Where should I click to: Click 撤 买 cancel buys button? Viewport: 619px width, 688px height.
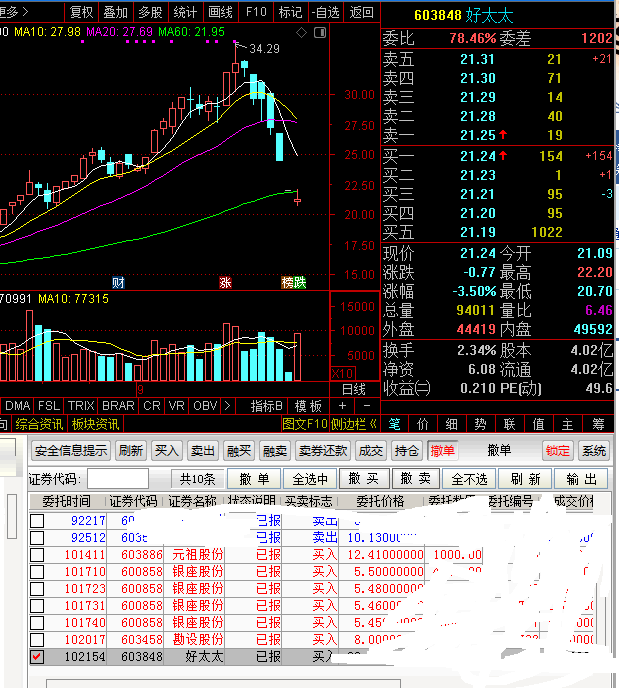(x=364, y=479)
